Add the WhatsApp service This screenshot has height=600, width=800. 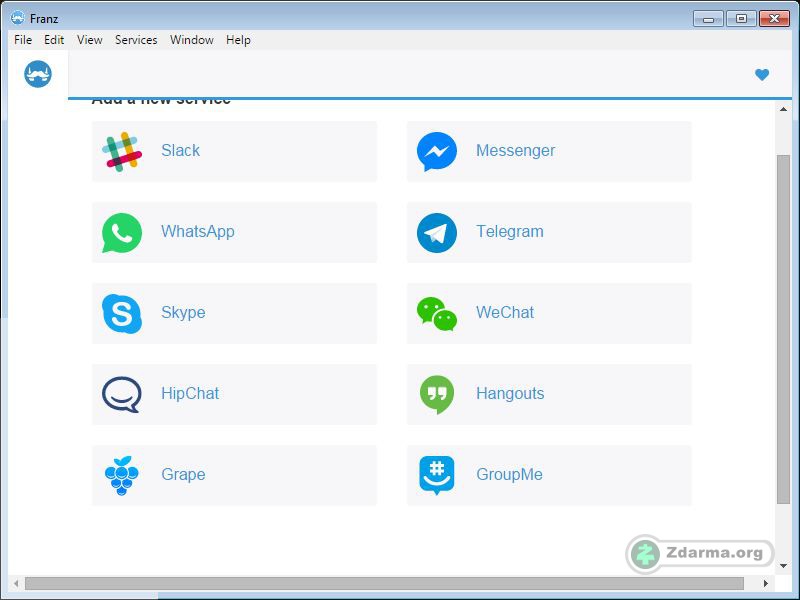pos(234,232)
